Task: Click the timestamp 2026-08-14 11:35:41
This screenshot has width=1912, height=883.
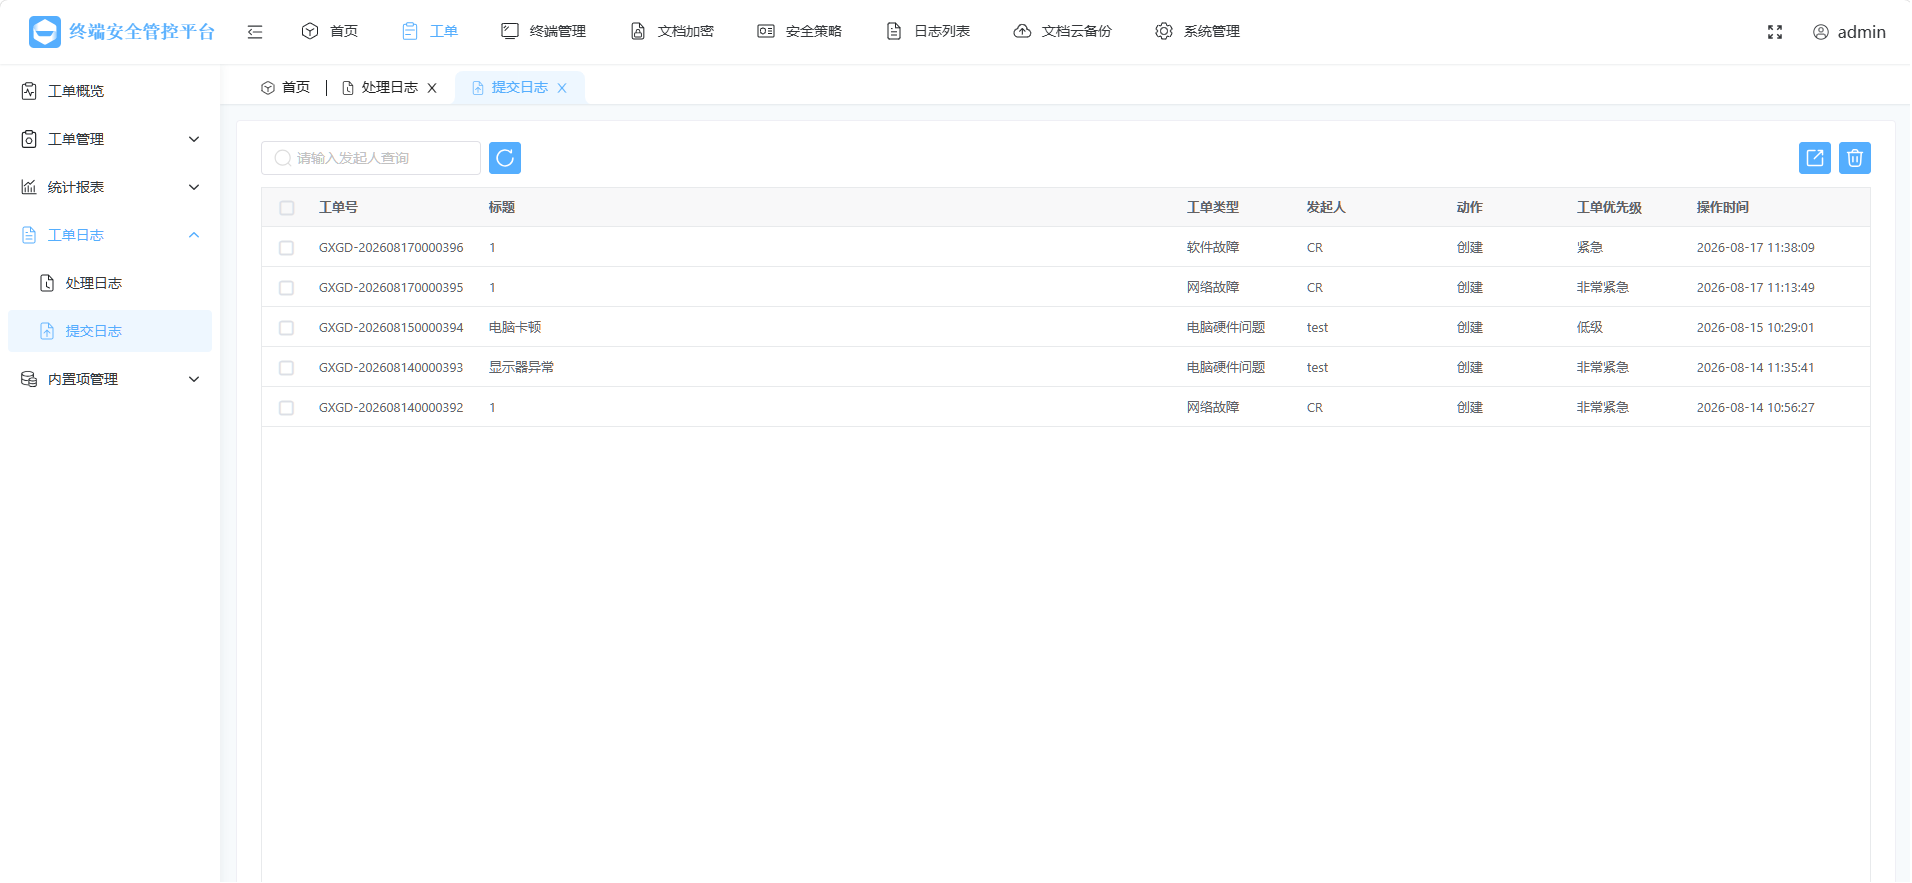Action: click(x=1756, y=368)
